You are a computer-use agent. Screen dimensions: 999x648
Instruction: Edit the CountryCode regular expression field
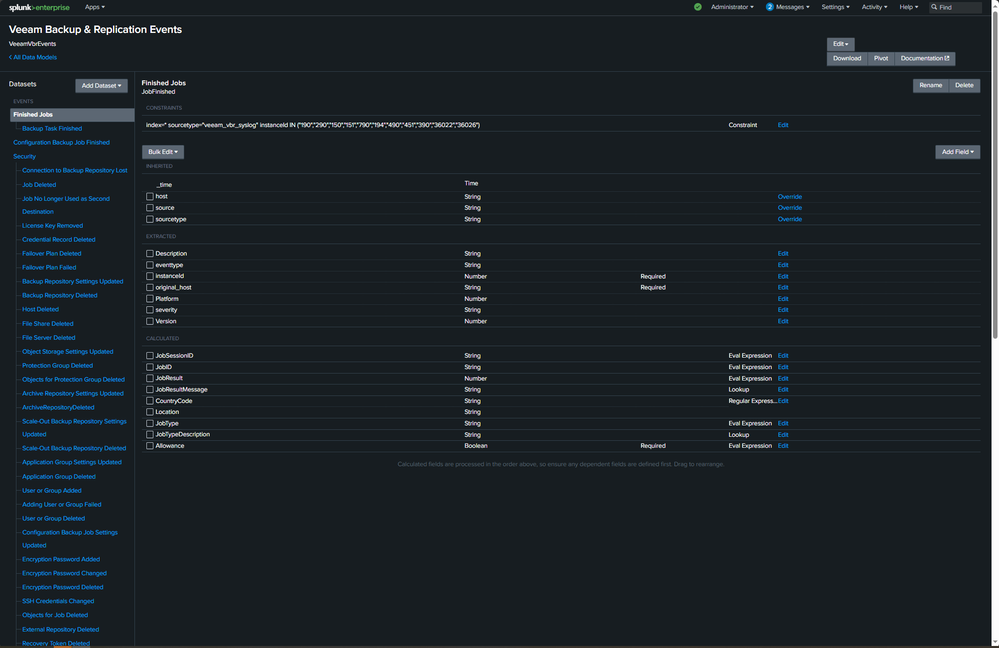(x=783, y=401)
